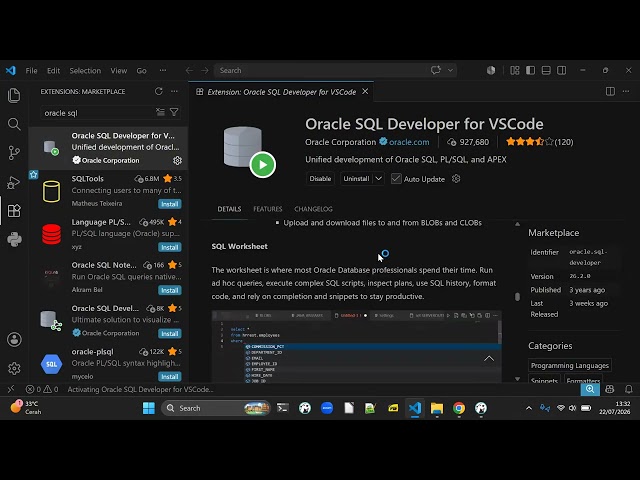Open the Python view in activity bar

(14, 240)
